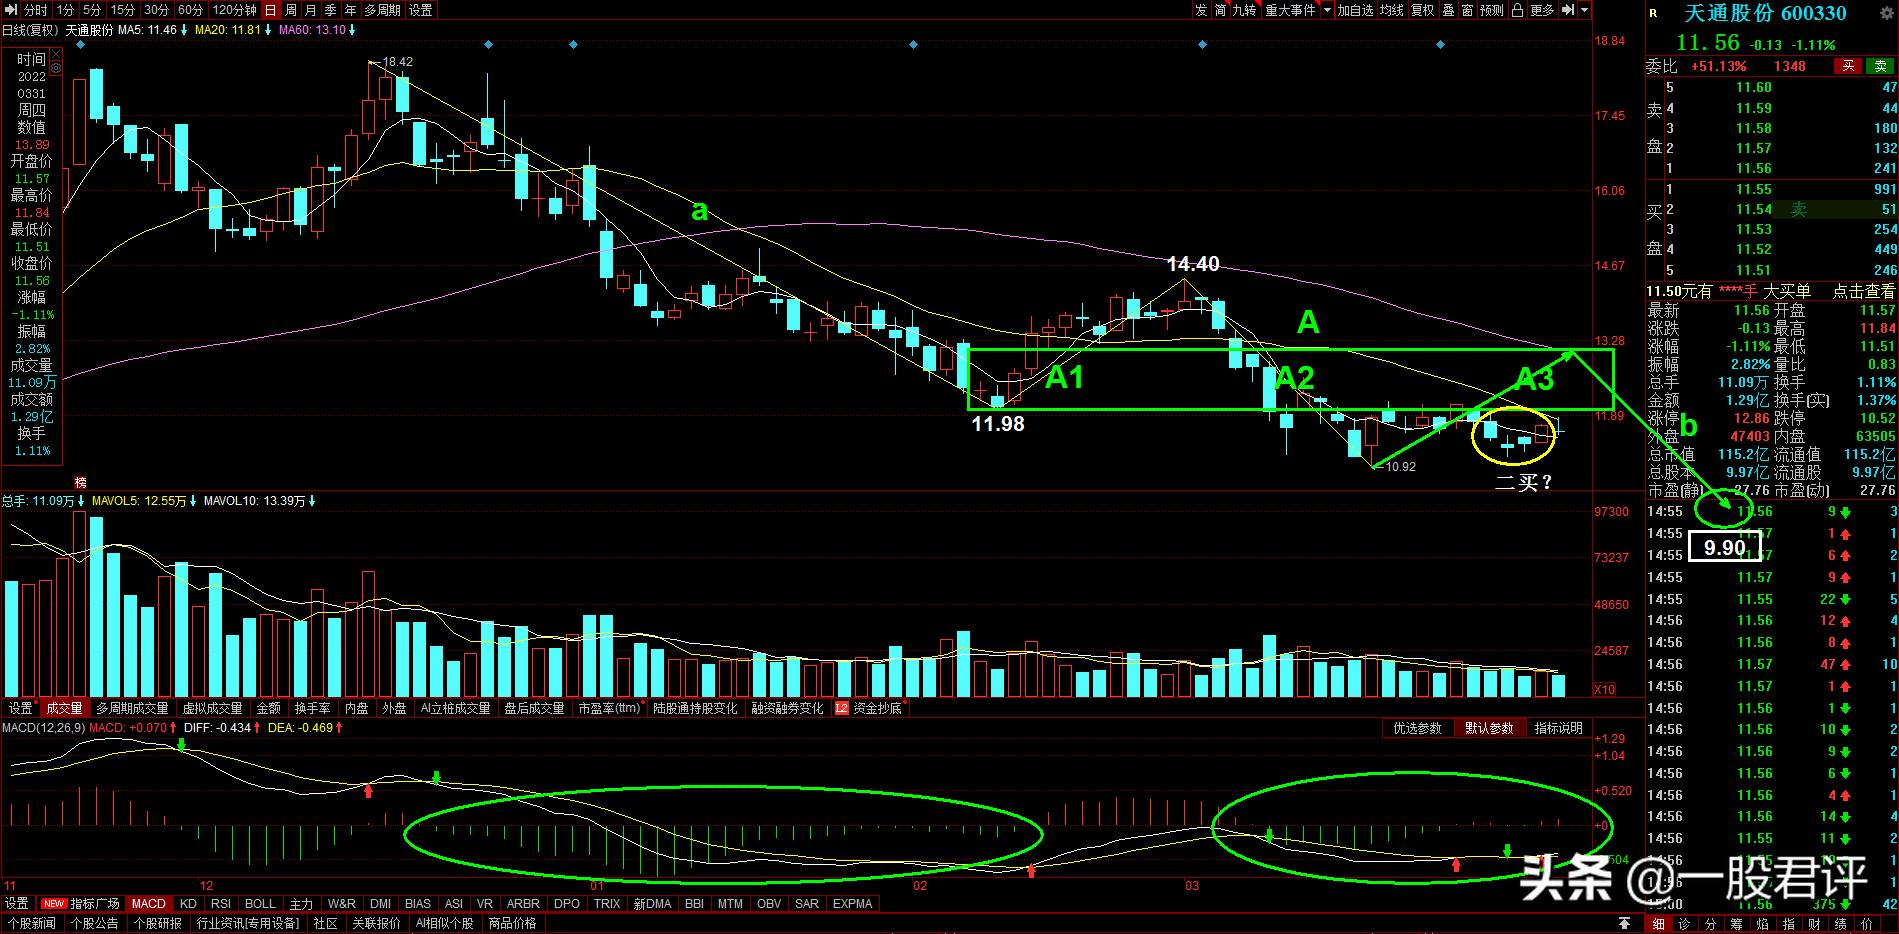Show the 多周期成交量 sub-chart
The width and height of the screenshot is (1899, 934).
132,708
